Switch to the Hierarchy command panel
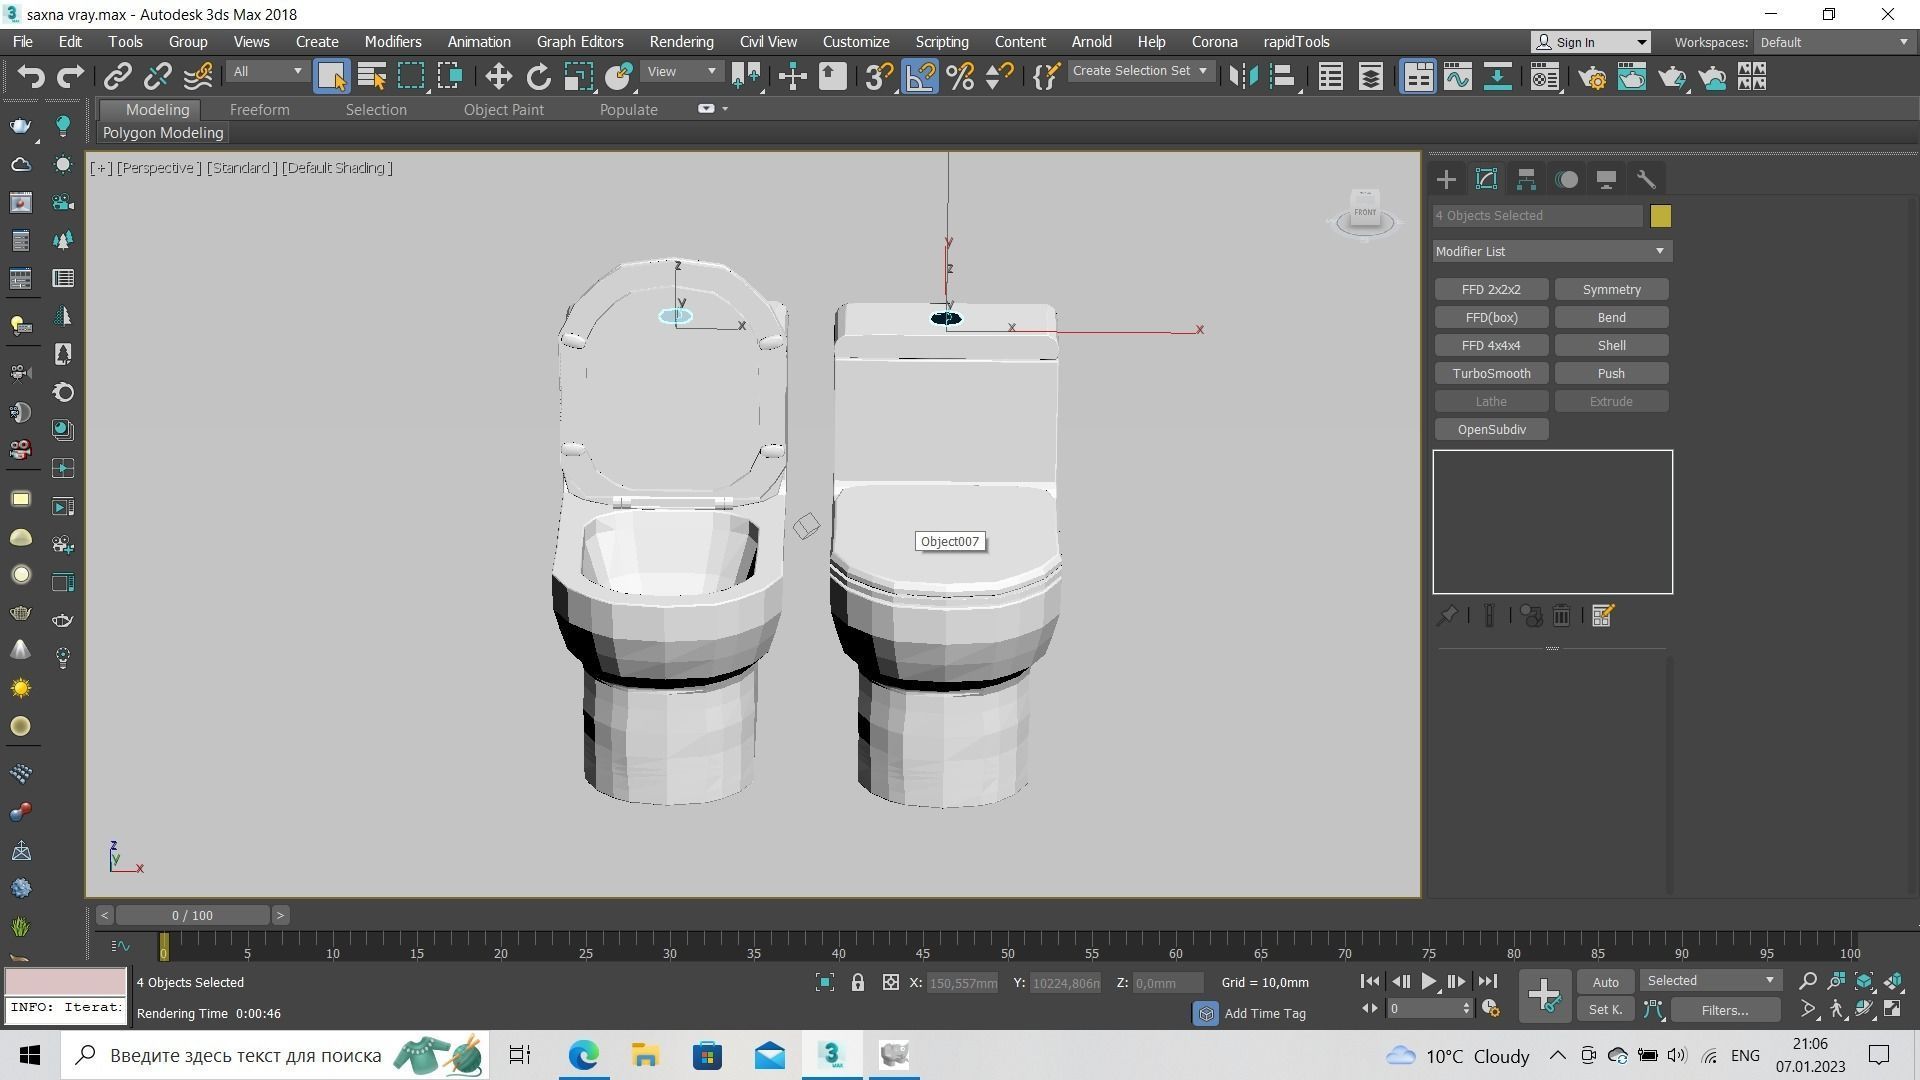1920x1080 pixels. [1526, 180]
